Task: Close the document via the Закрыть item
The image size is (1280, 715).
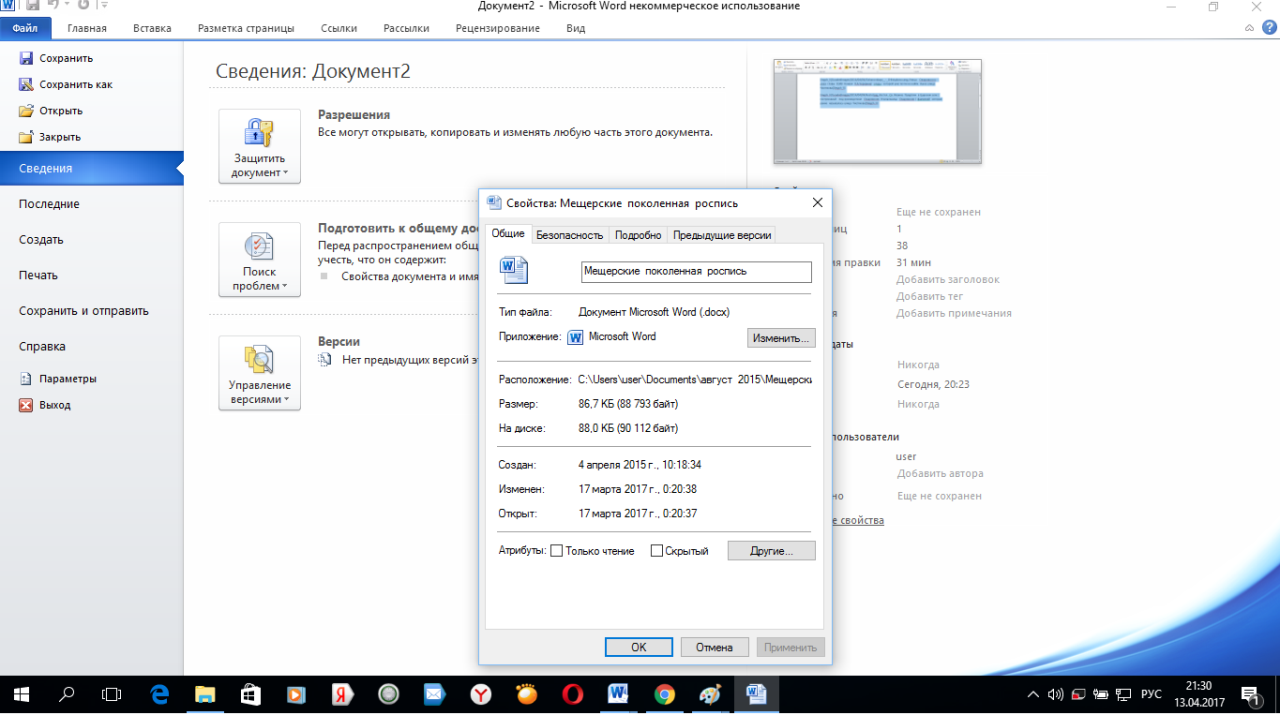Action: tap(50, 136)
